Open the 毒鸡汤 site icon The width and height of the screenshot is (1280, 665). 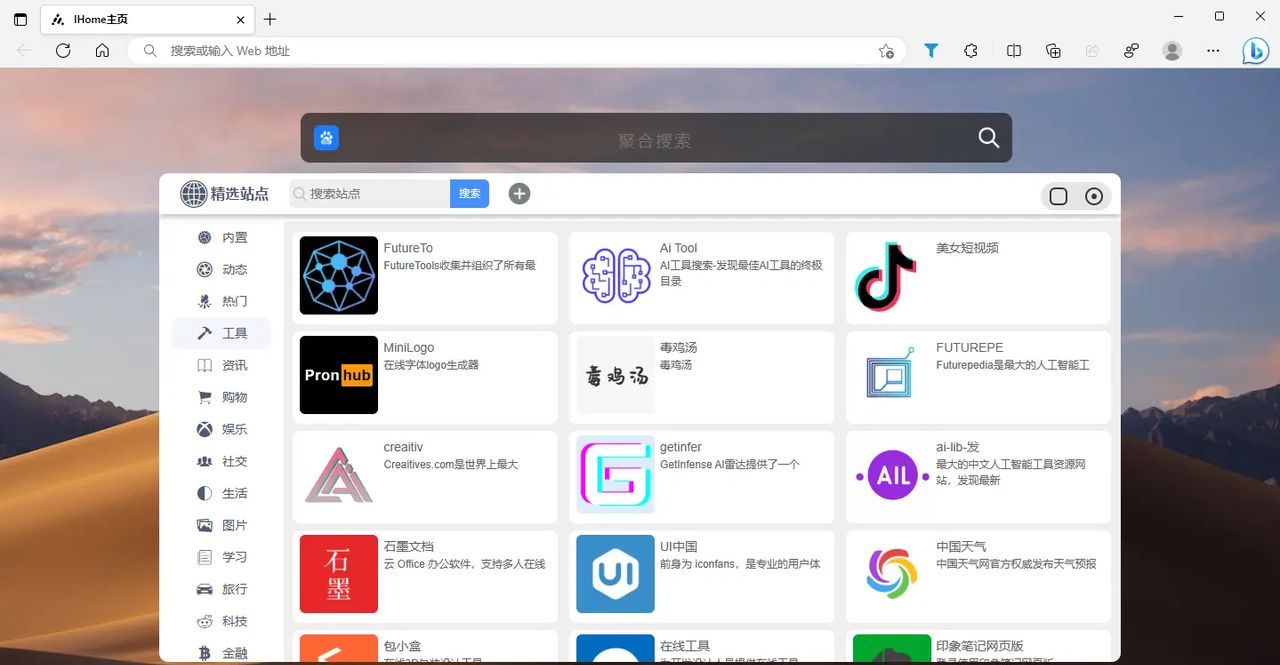click(615, 375)
